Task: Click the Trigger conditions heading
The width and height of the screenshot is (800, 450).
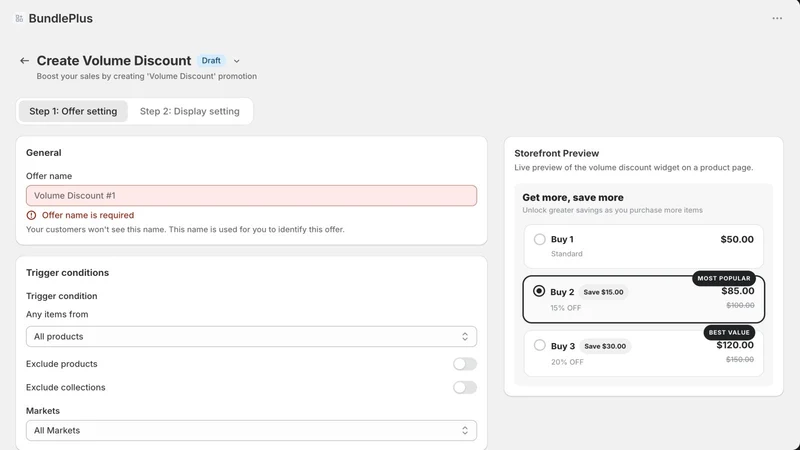Action: 67,273
